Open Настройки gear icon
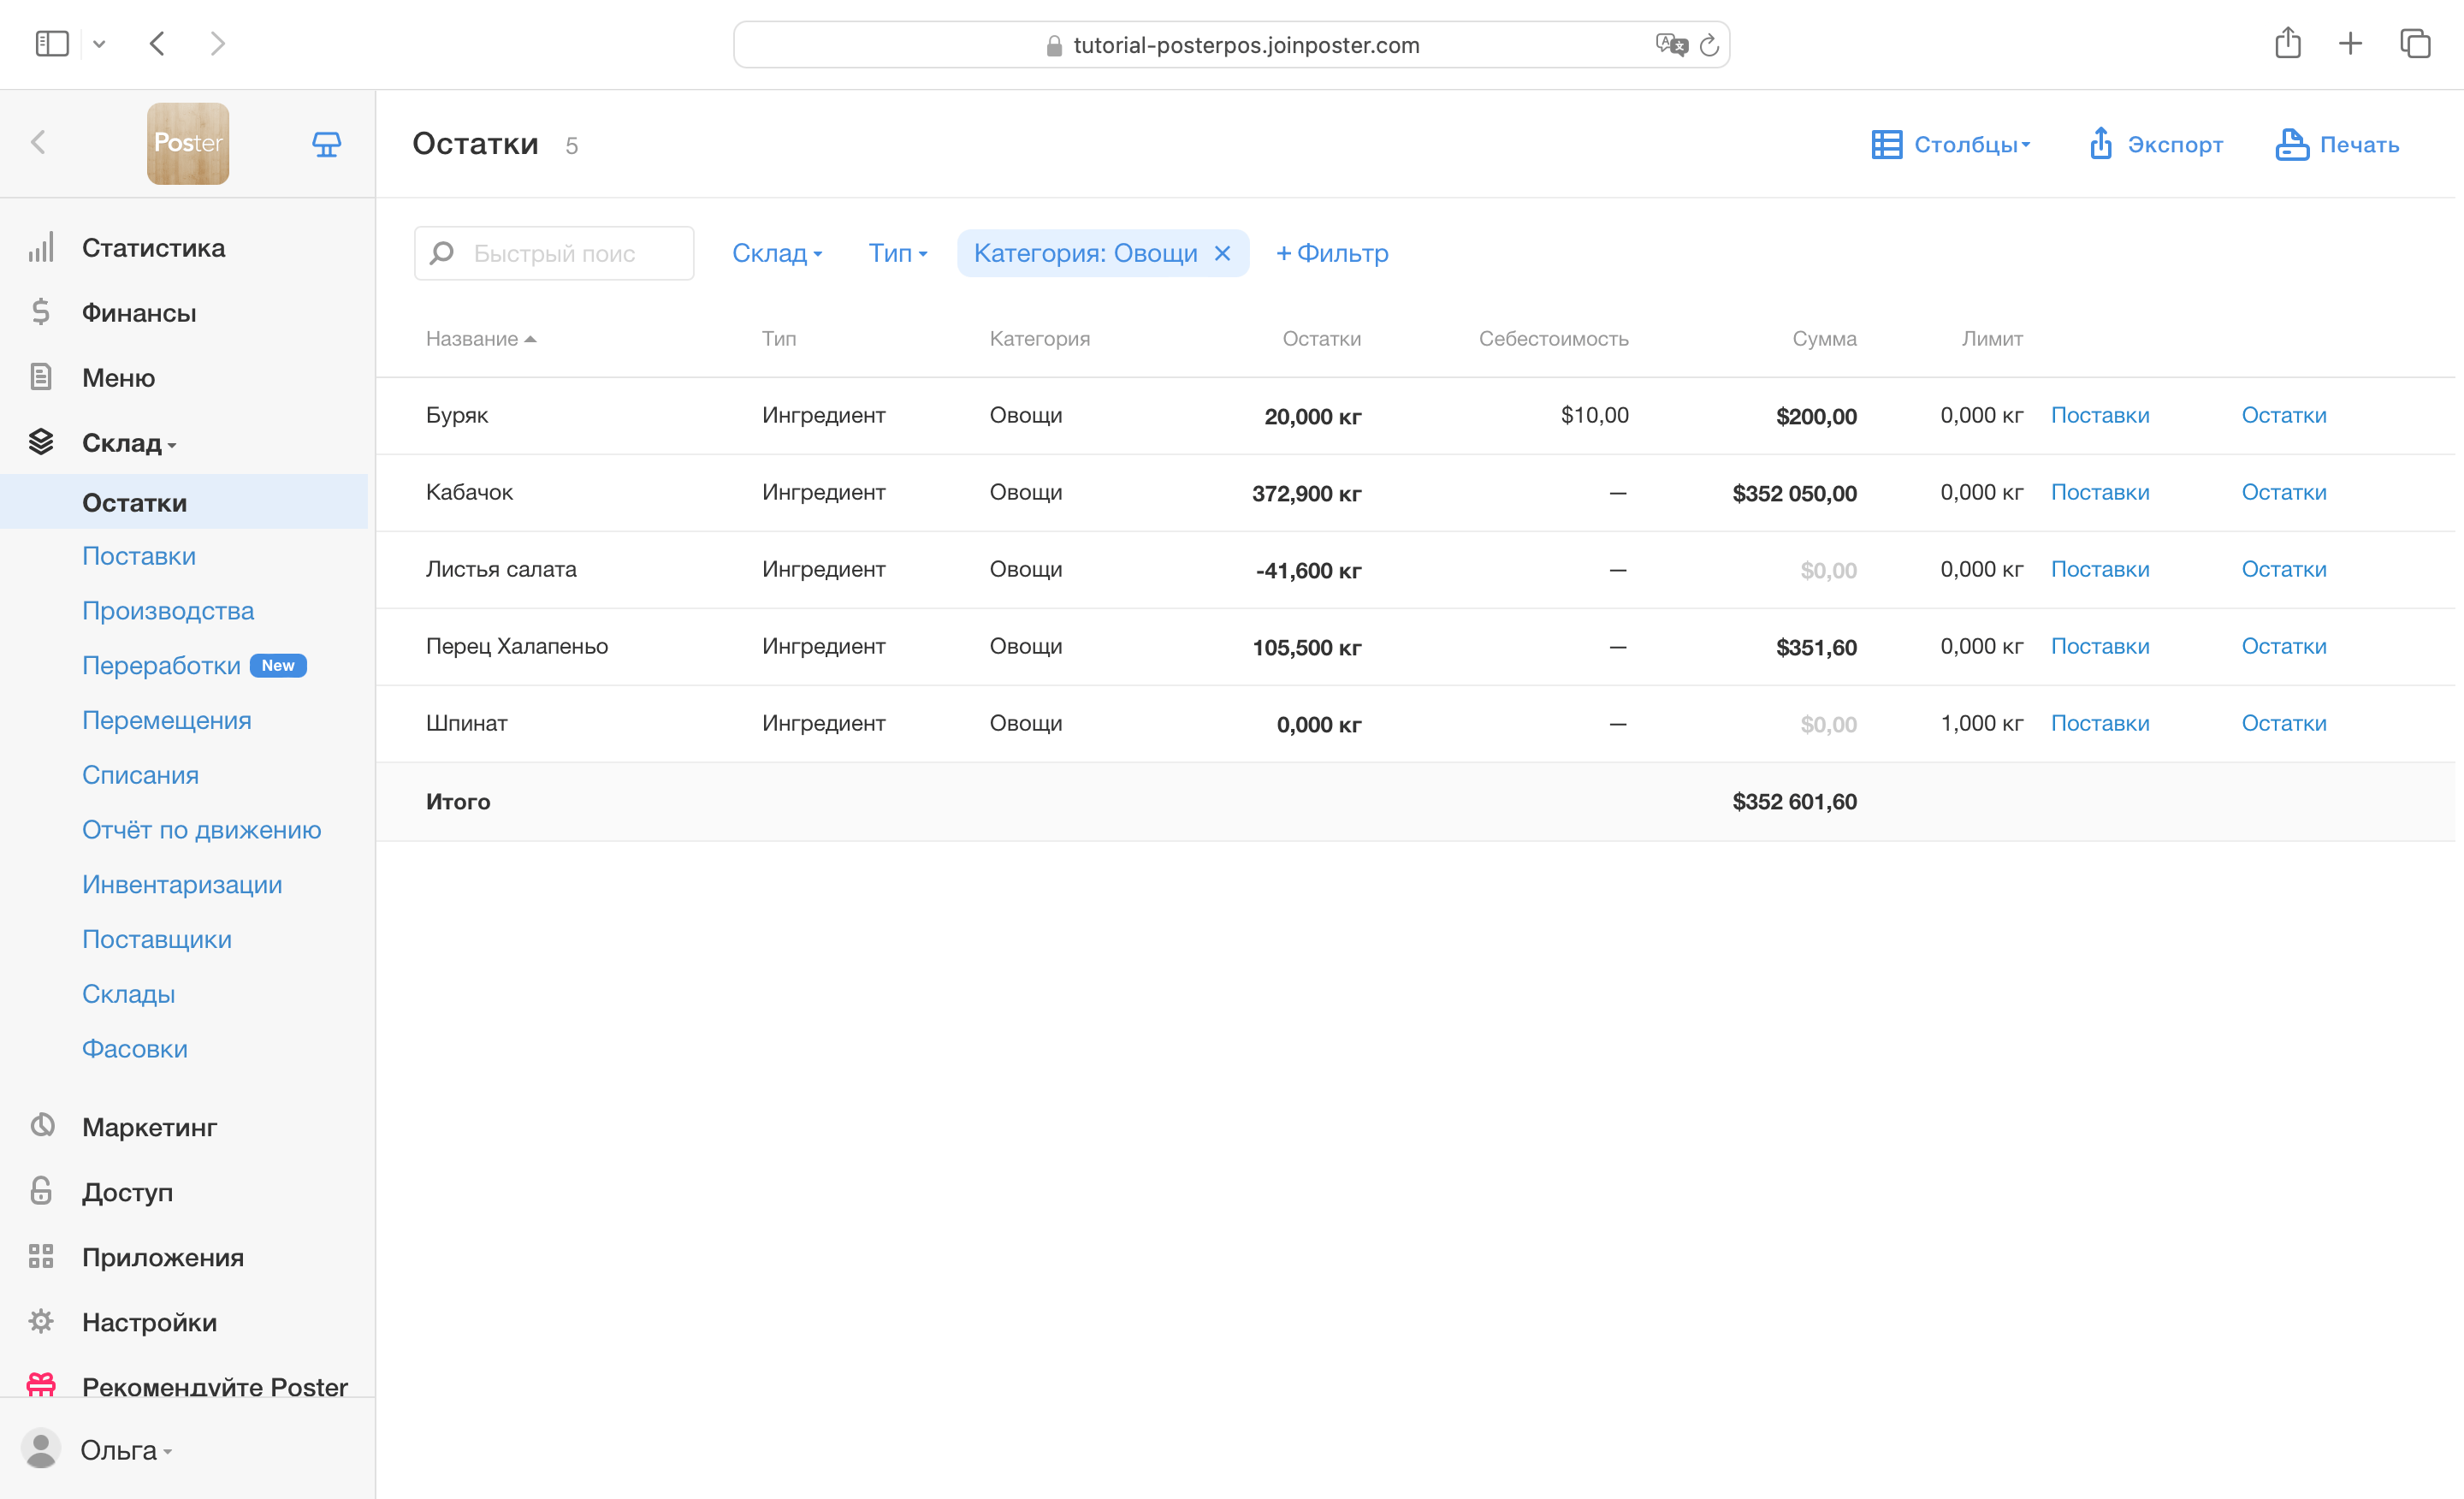 pyautogui.click(x=41, y=1321)
